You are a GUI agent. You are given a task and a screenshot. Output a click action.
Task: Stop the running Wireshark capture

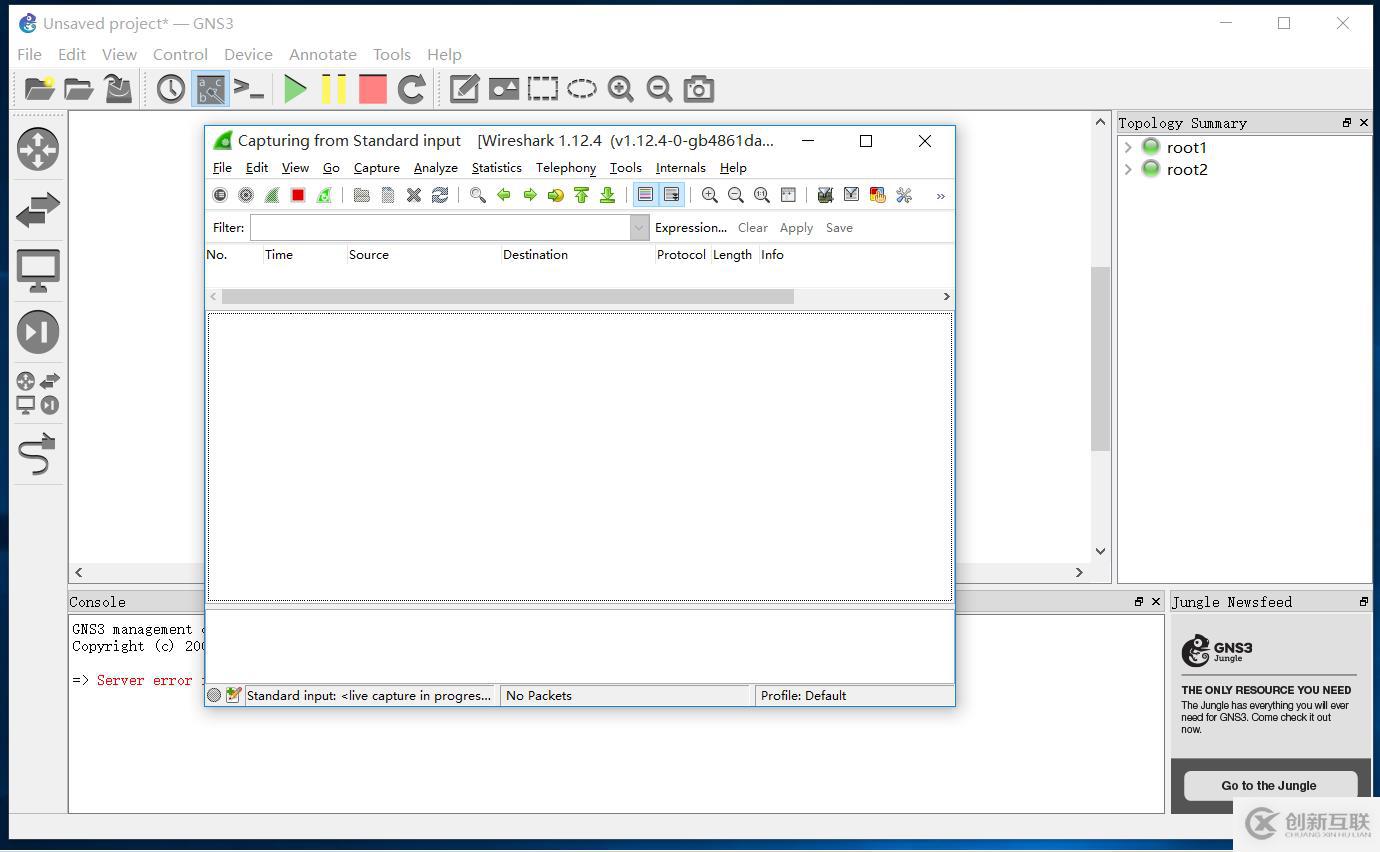tap(298, 195)
